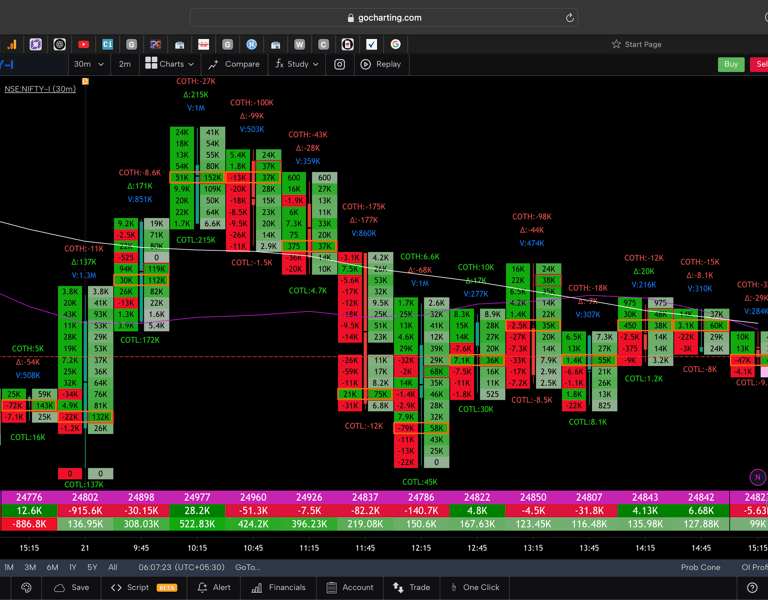The width and height of the screenshot is (768, 600).
Task: Click the Account clipboard icon
Action: click(x=331, y=587)
